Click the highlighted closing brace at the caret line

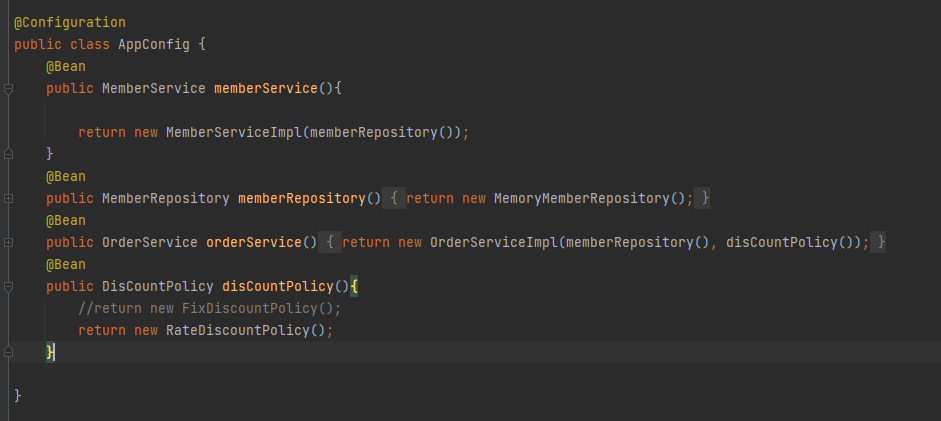pyautogui.click(x=50, y=353)
